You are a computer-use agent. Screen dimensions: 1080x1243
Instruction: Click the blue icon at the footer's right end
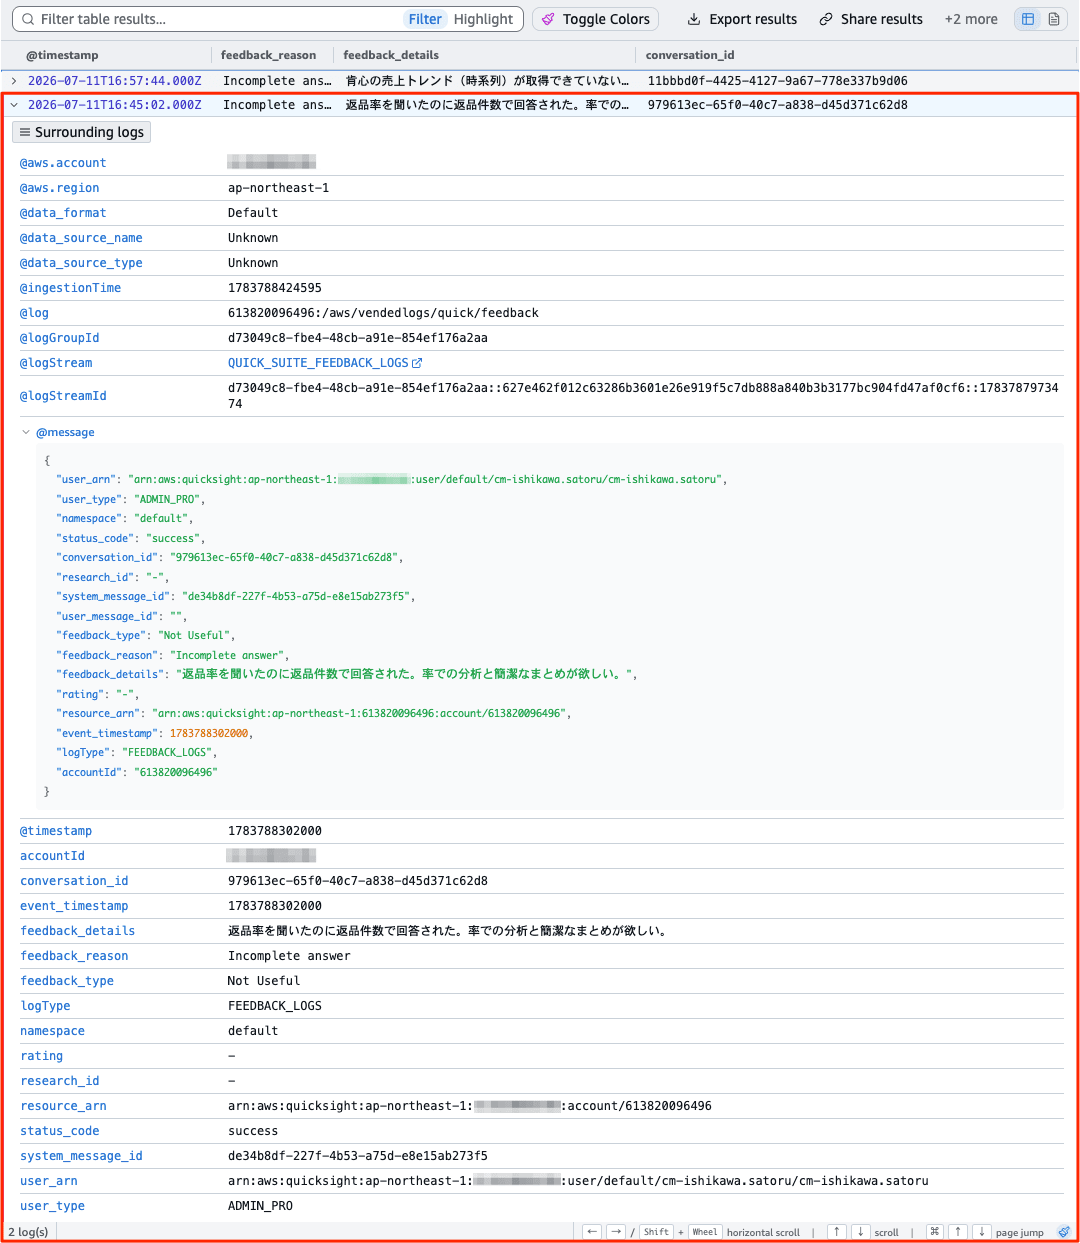pos(1064,1232)
